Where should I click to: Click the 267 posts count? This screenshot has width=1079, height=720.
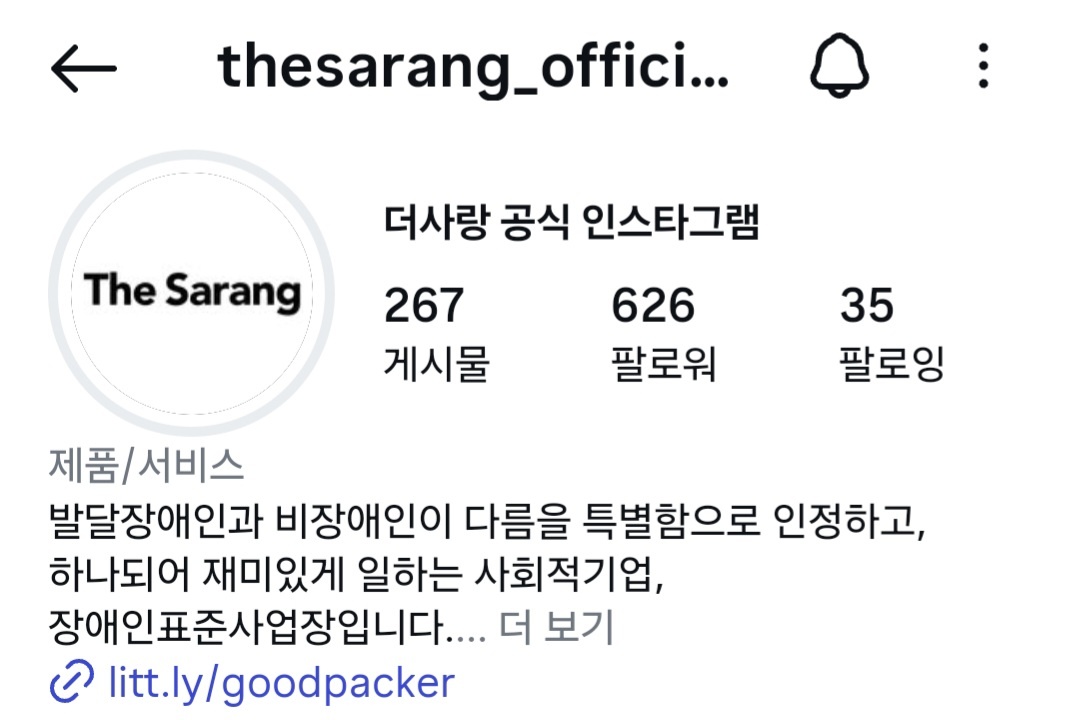[x=424, y=305]
